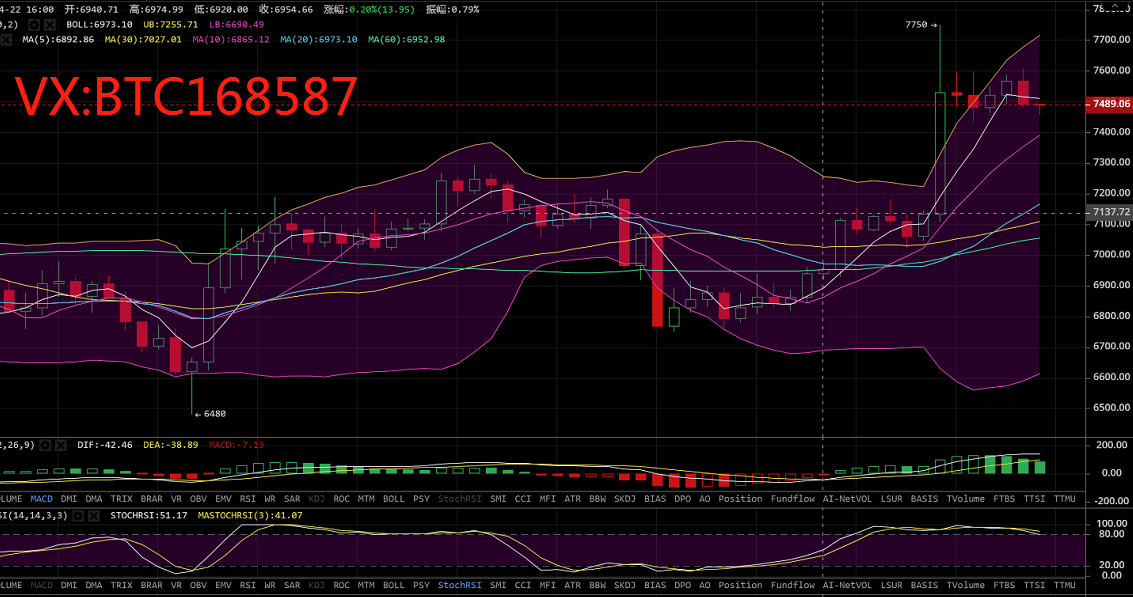Click the 7137.72 crosshair price label
1133x597 pixels.
point(1111,213)
